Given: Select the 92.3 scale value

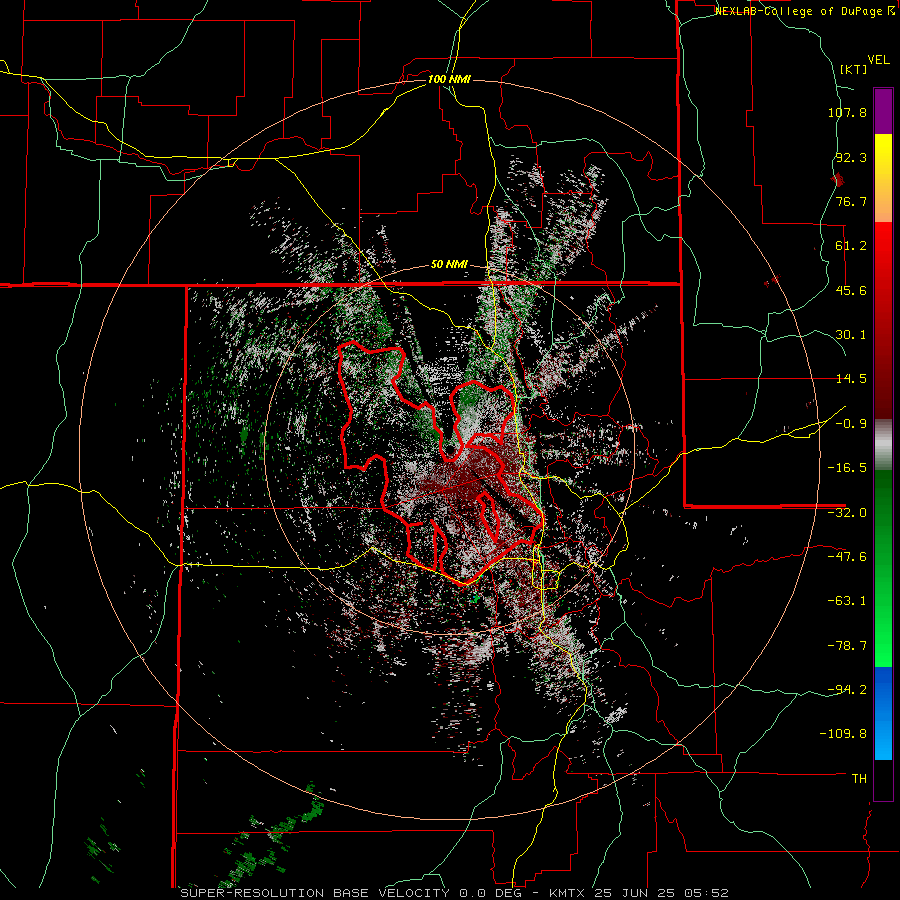Looking at the screenshot, I should click(x=851, y=157).
